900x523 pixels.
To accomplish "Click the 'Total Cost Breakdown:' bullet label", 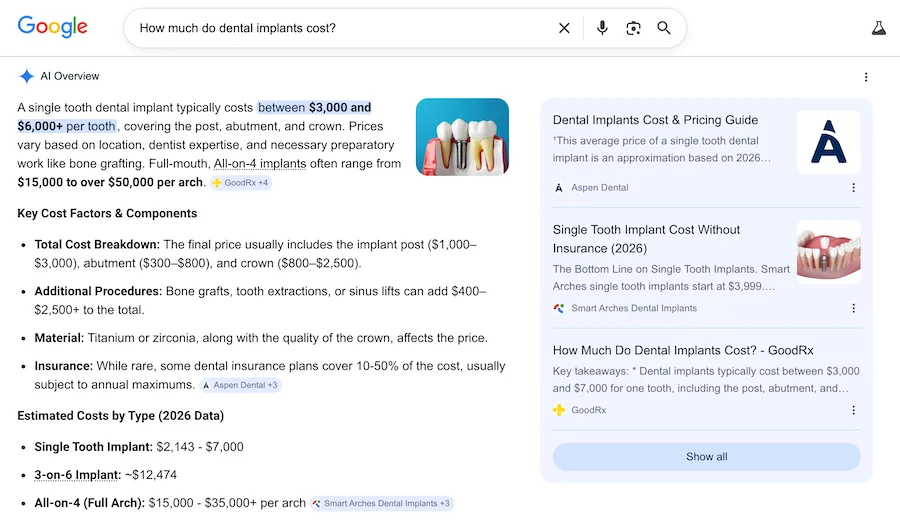I will [x=97, y=245].
